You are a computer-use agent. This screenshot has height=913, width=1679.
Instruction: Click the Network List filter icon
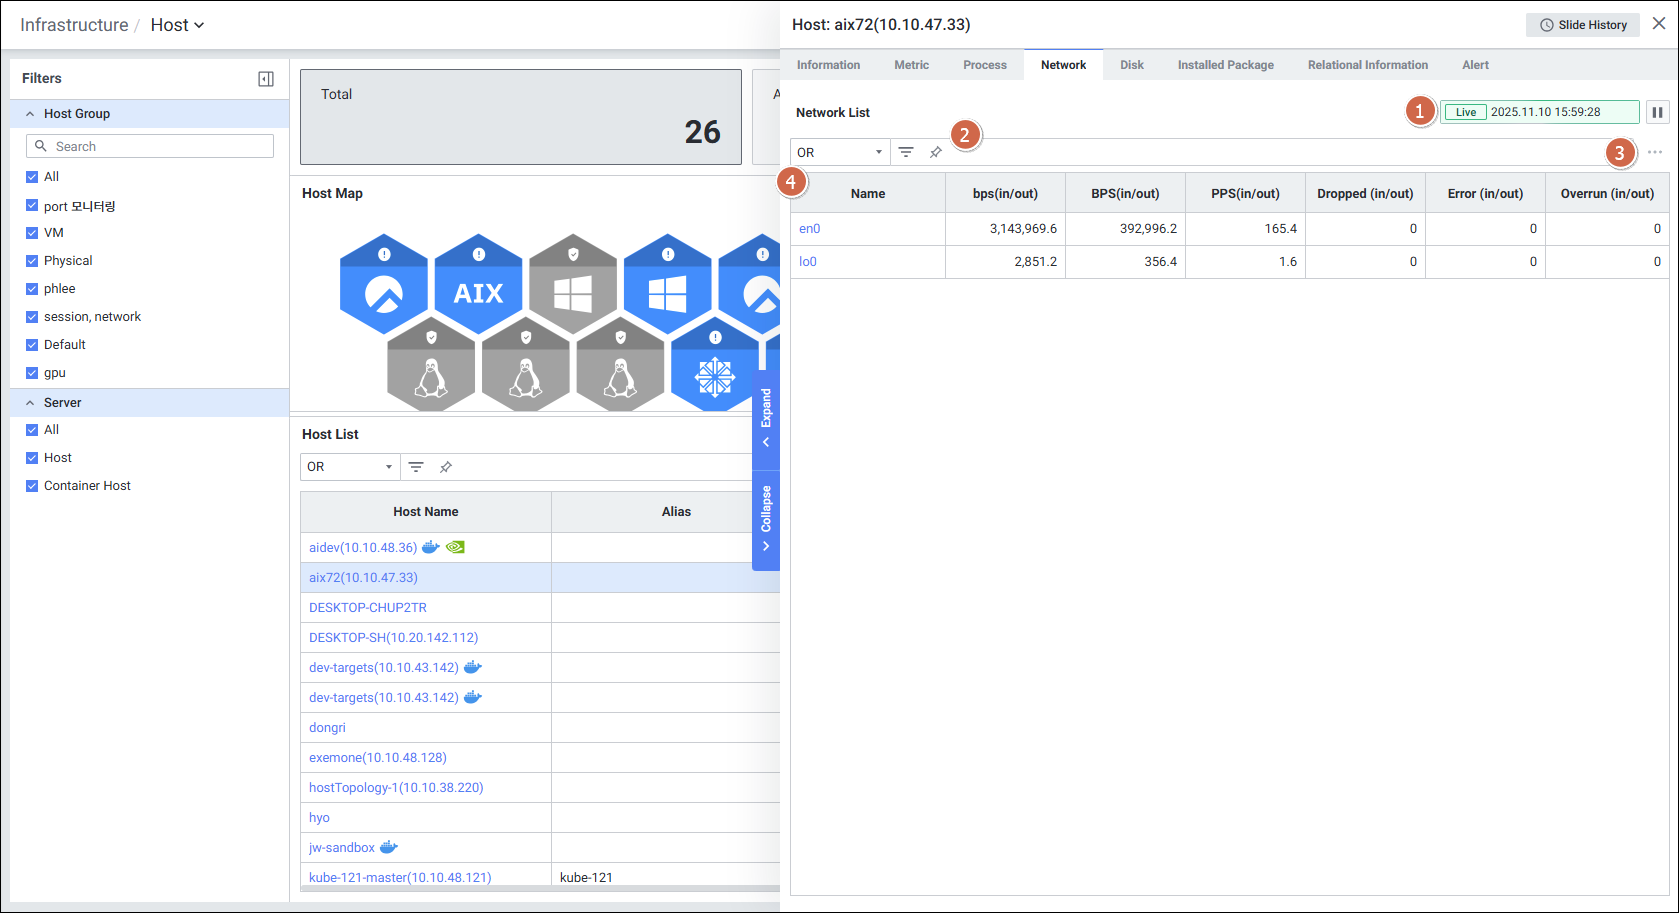(906, 152)
